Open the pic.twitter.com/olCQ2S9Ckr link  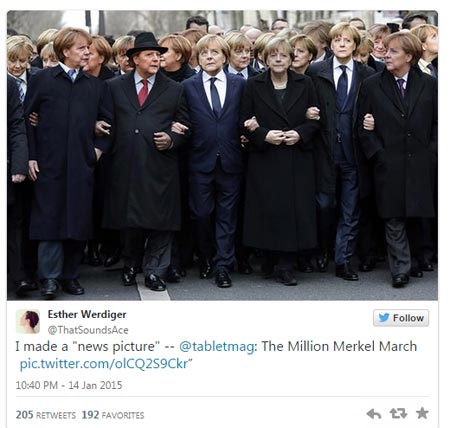(x=104, y=364)
